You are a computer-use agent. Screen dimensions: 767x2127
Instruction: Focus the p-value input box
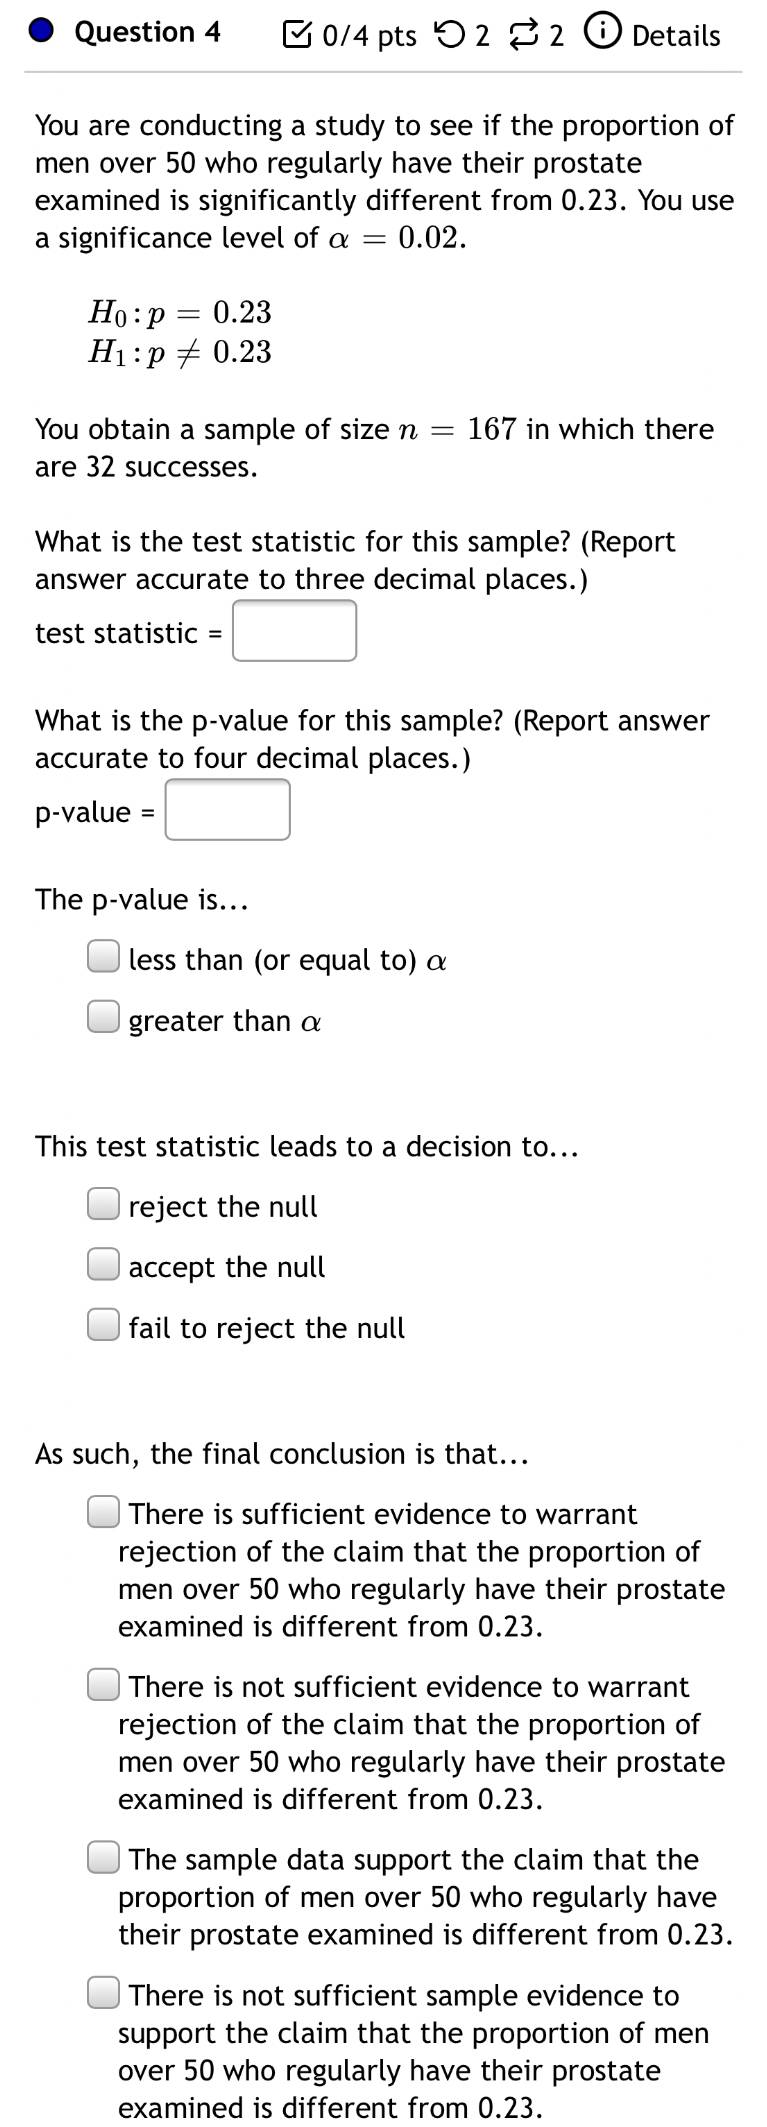[228, 810]
